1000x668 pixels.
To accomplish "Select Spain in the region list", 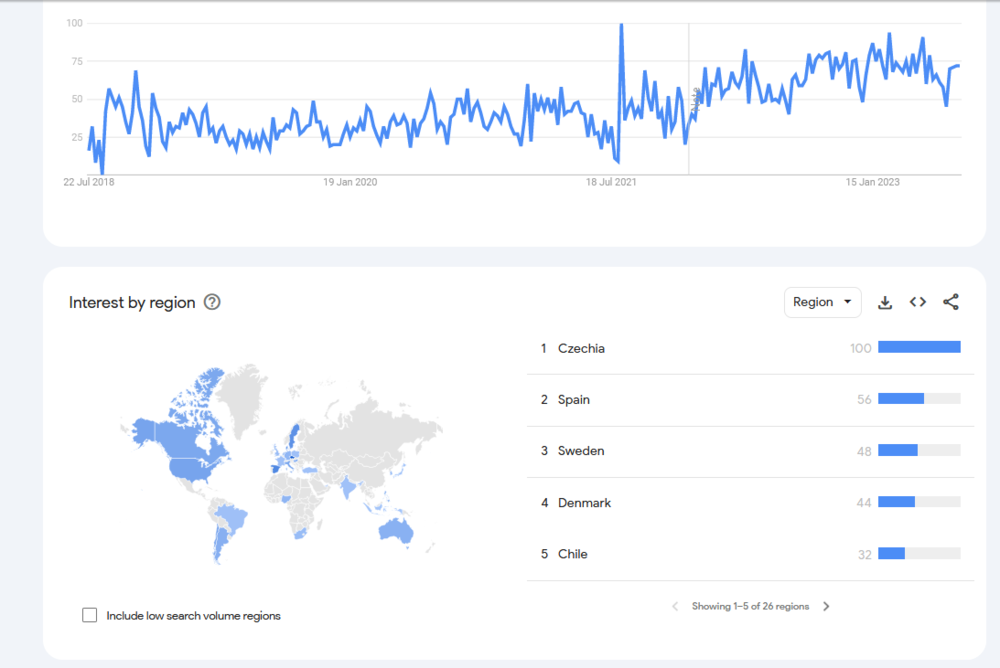I will pos(574,400).
